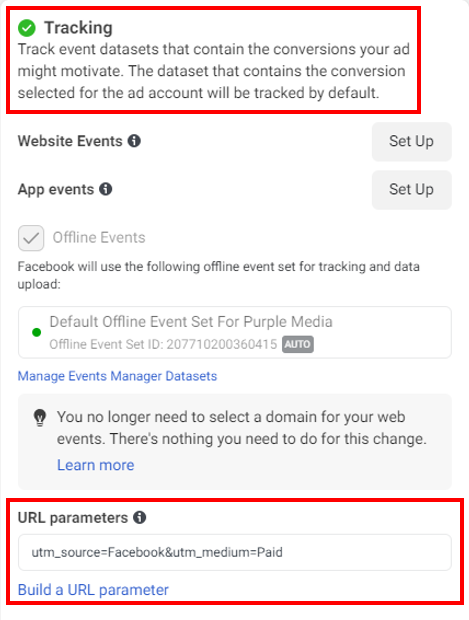Click the green status dot of offline event set
This screenshot has height=620, width=469.
coord(36,332)
